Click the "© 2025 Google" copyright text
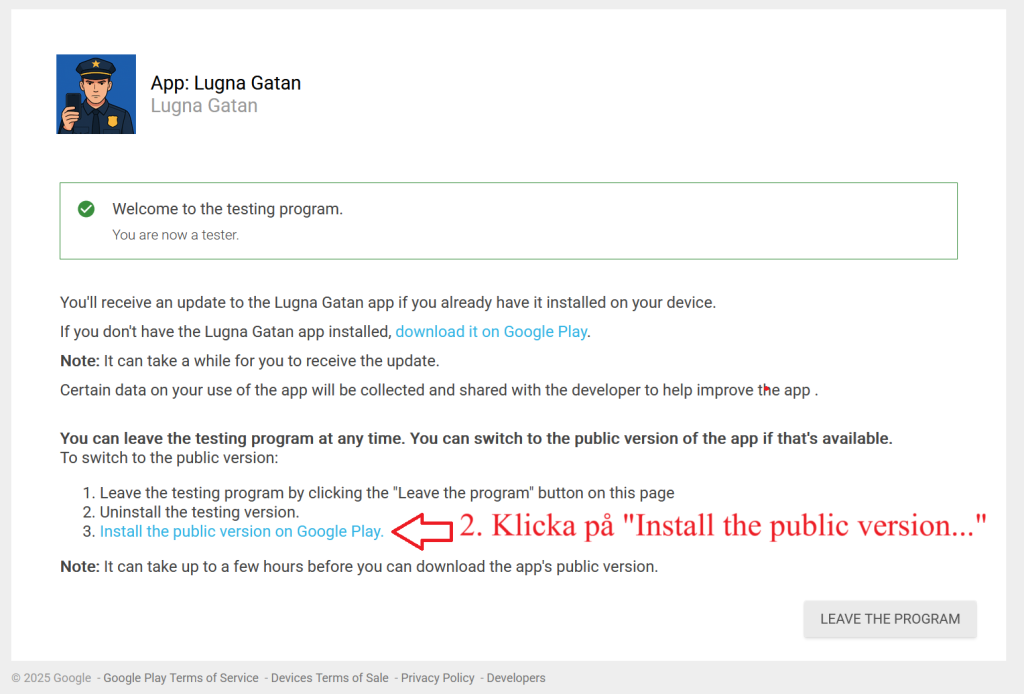Image resolution: width=1024 pixels, height=694 pixels. 52,678
